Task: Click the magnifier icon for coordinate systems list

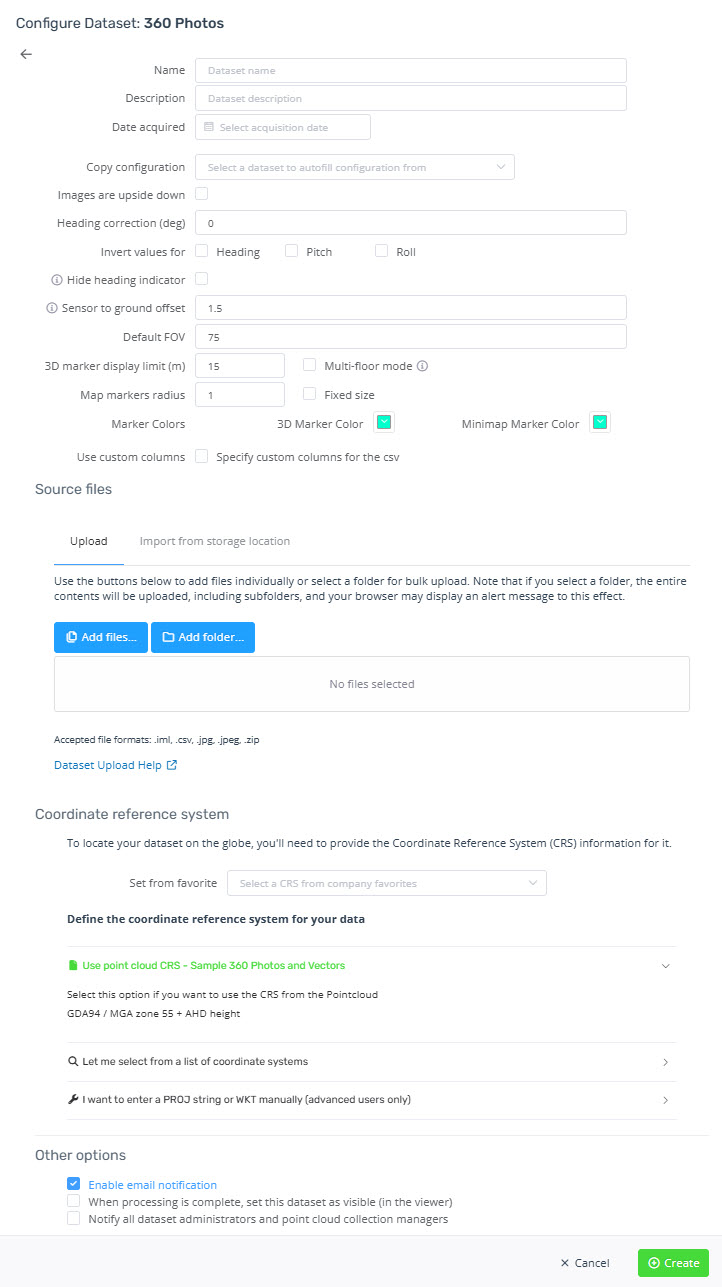Action: [x=73, y=1061]
